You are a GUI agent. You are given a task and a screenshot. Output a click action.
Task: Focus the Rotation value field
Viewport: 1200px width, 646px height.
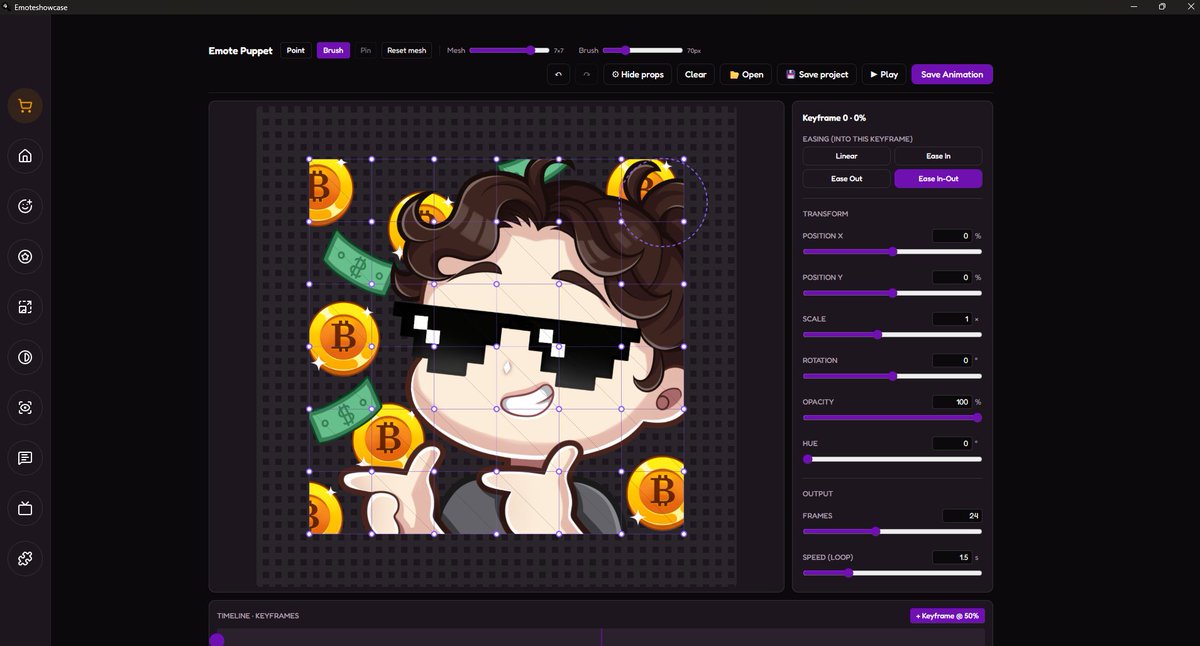click(x=952, y=360)
